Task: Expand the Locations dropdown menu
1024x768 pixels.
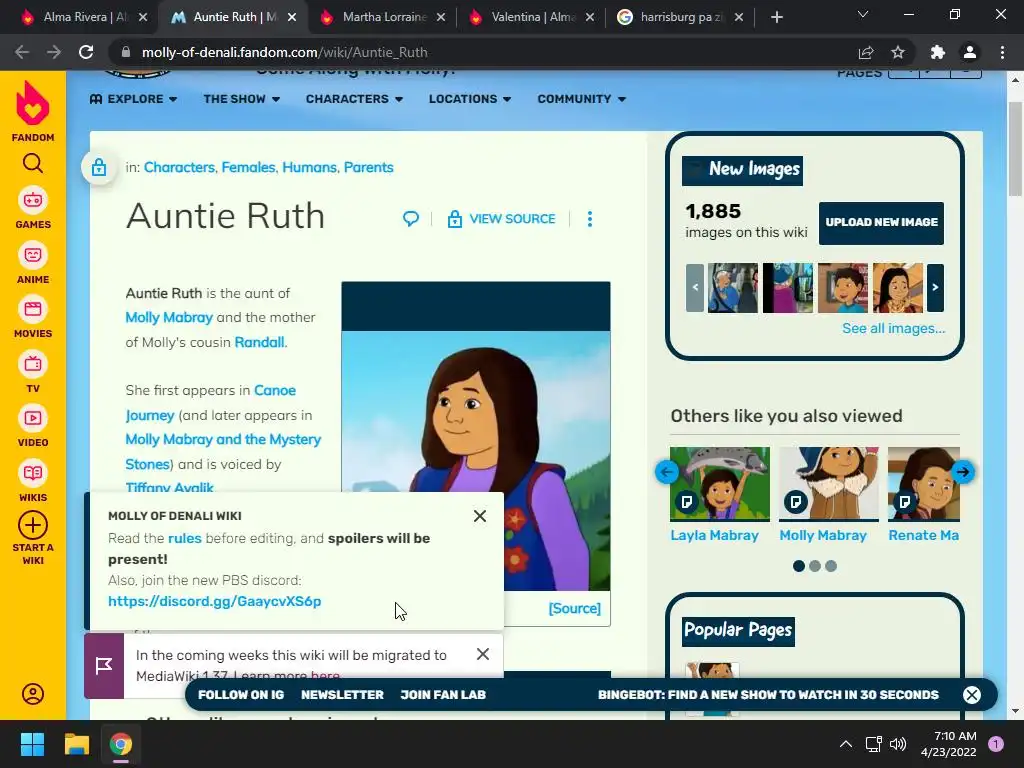Action: (470, 99)
